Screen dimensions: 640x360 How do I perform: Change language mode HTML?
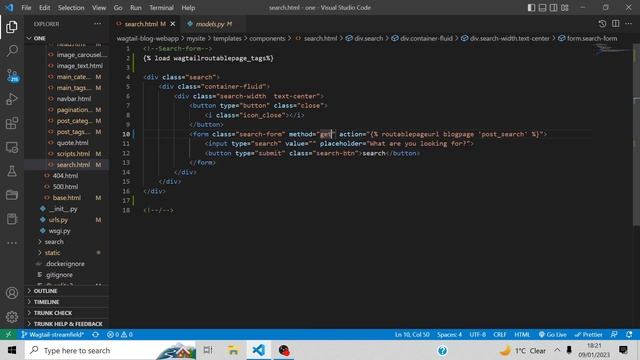[x=522, y=334]
